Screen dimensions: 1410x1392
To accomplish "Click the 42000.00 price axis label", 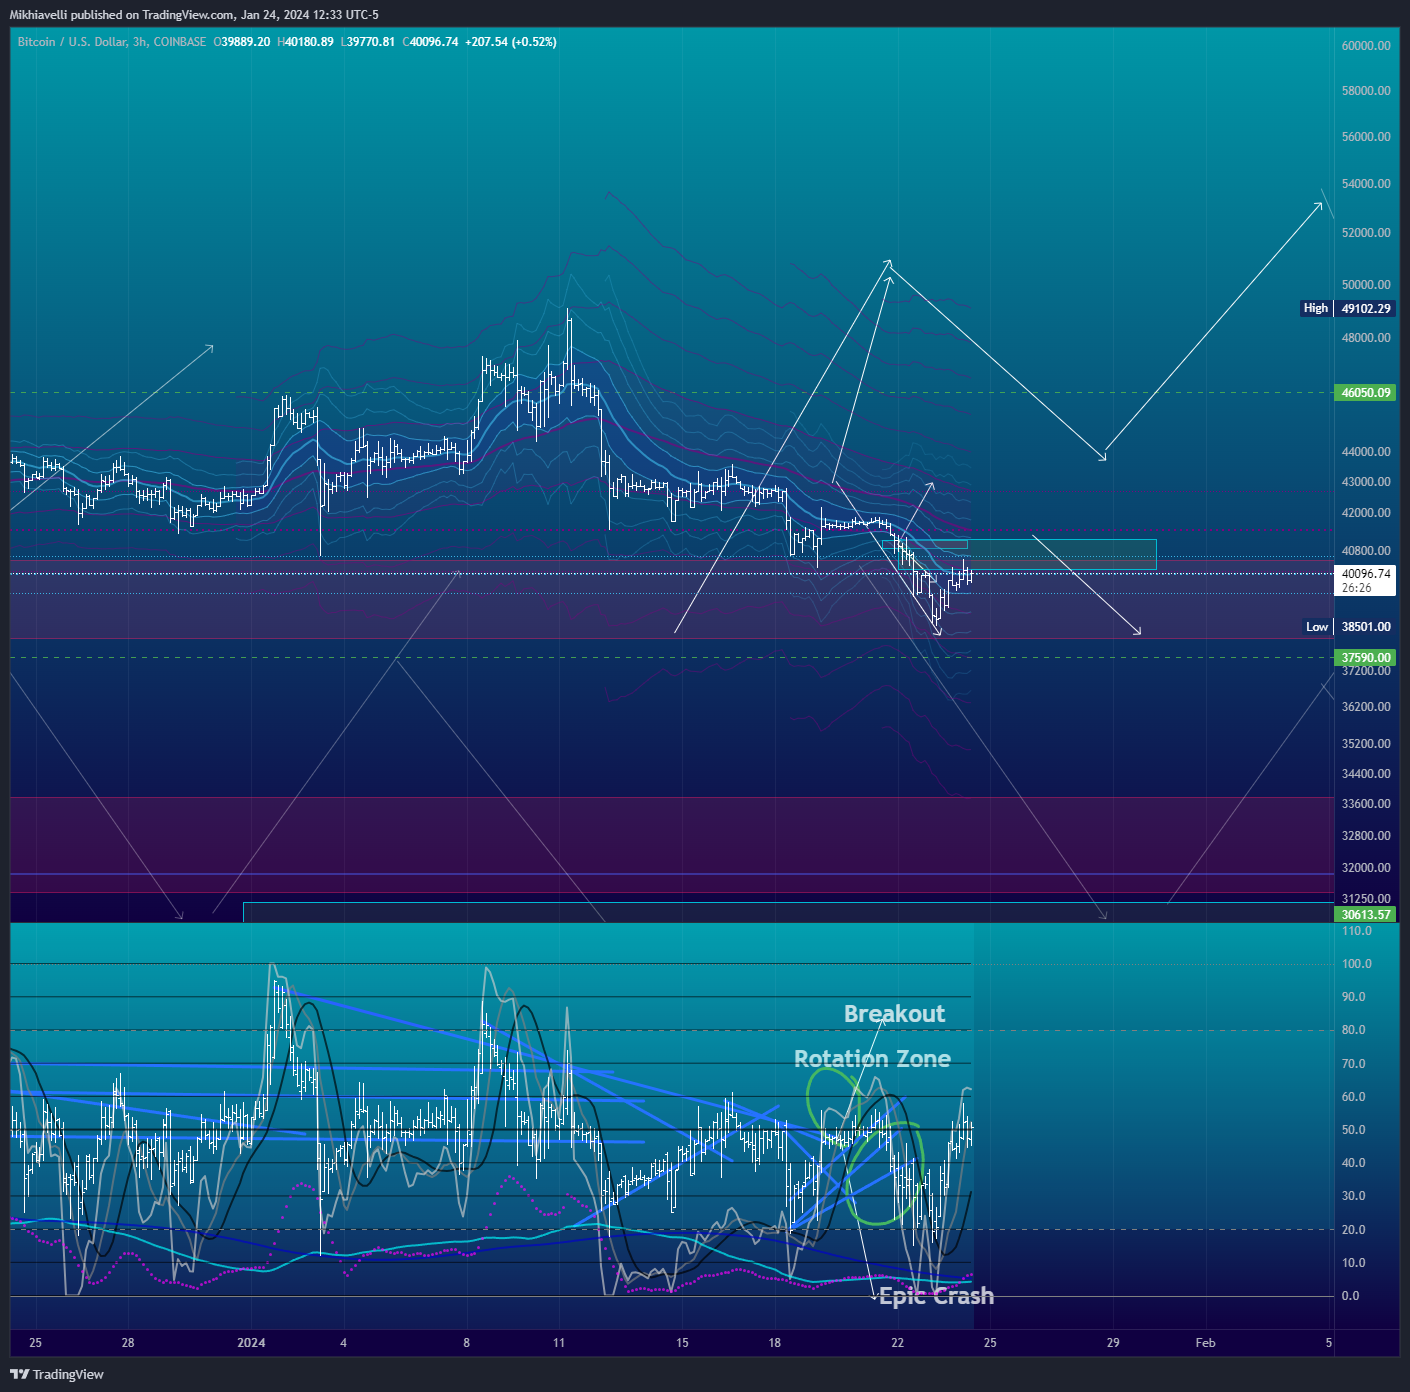I will [1366, 513].
